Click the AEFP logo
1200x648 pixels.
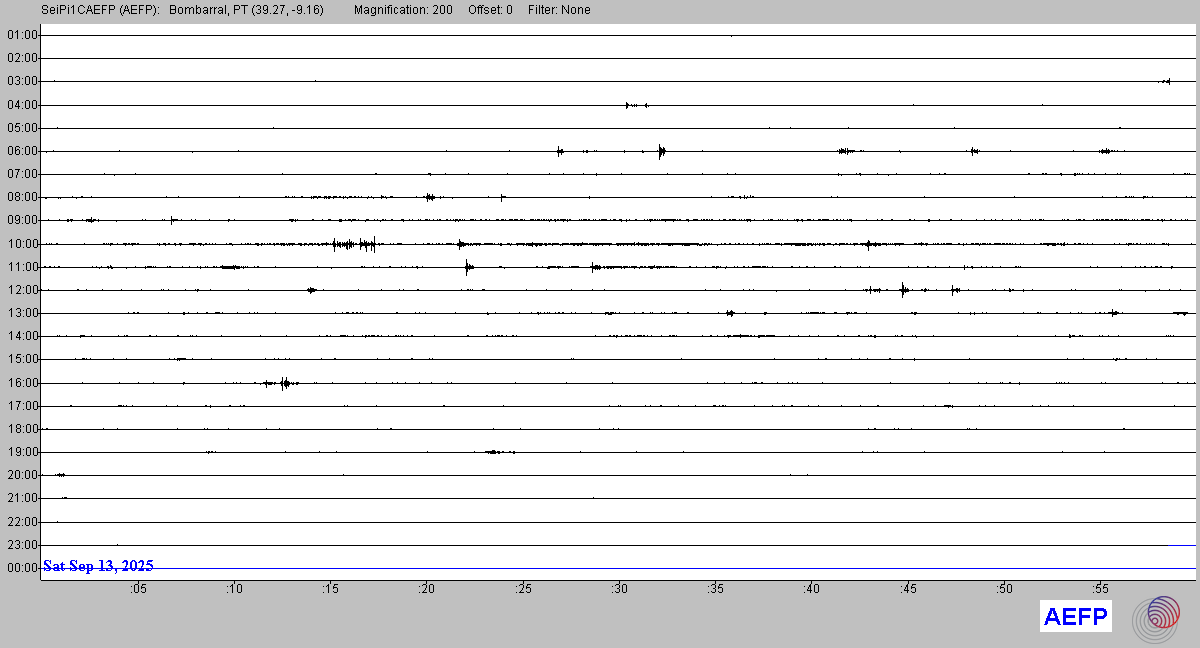pos(1076,617)
